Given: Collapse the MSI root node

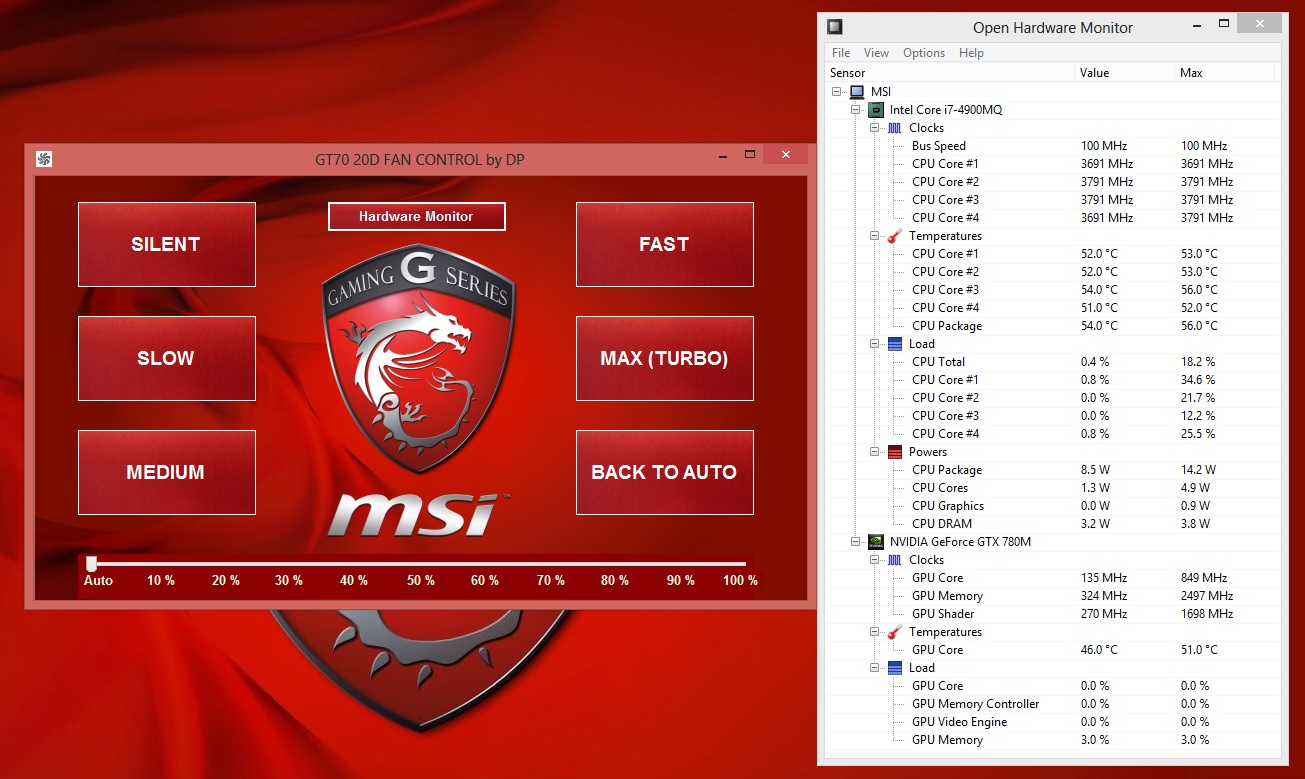Looking at the screenshot, I should [838, 92].
